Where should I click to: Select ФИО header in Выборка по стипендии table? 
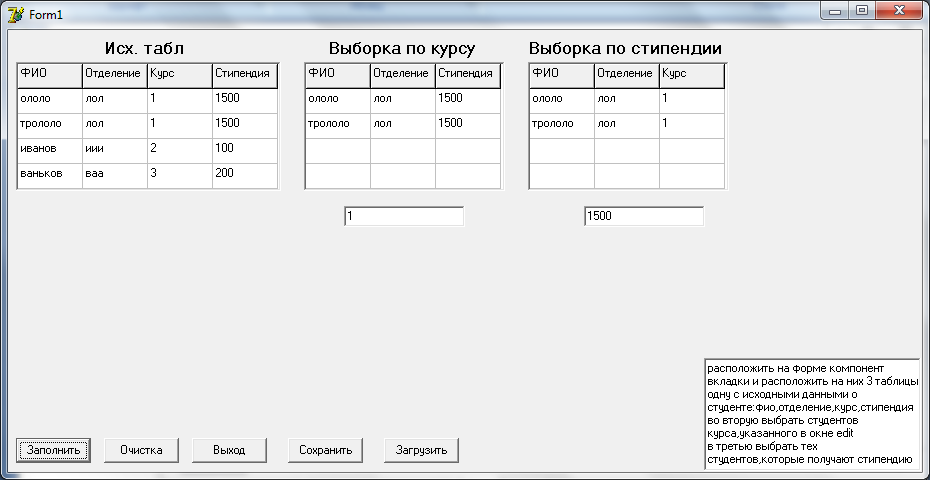(x=562, y=75)
